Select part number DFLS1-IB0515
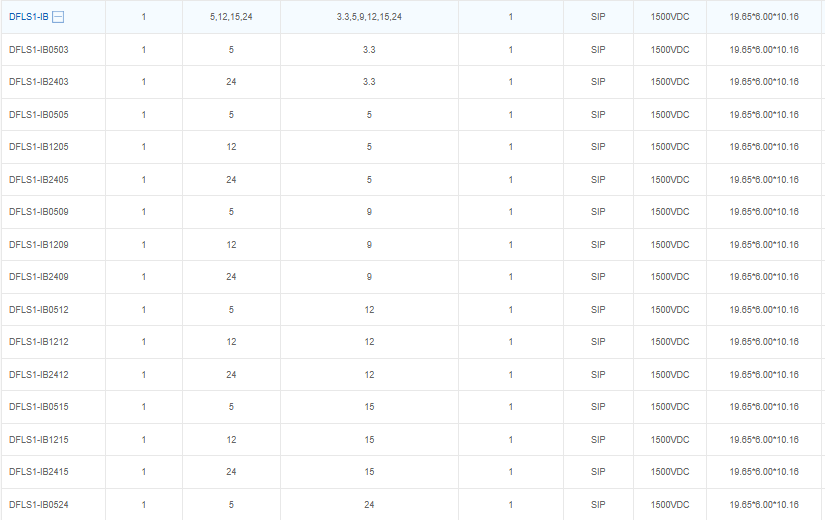The height and width of the screenshot is (520, 825). [x=38, y=407]
